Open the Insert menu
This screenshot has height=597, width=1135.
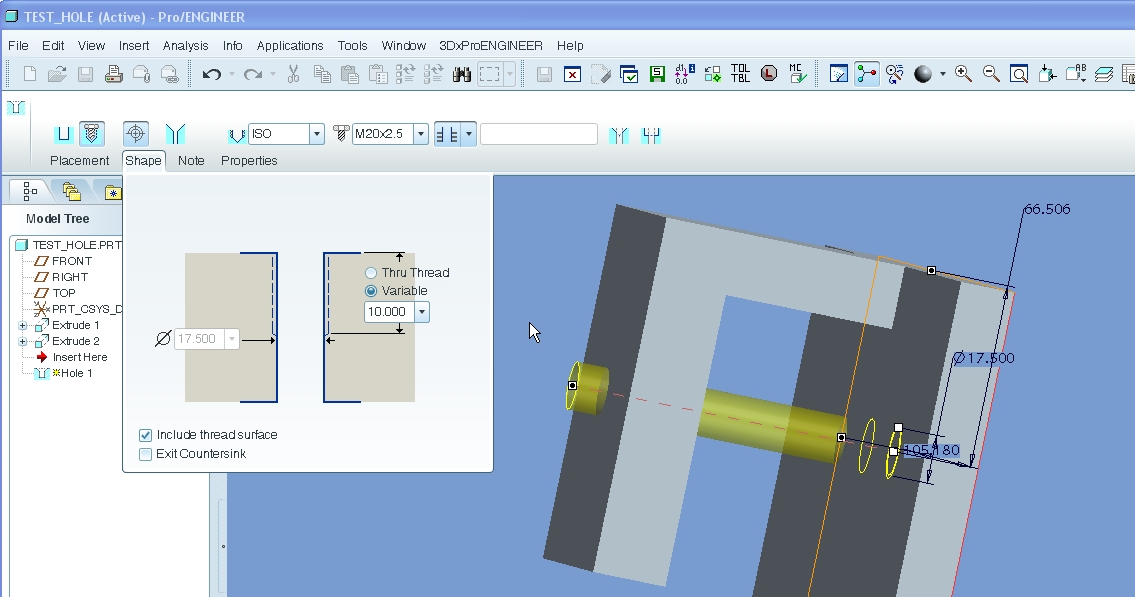tap(134, 46)
